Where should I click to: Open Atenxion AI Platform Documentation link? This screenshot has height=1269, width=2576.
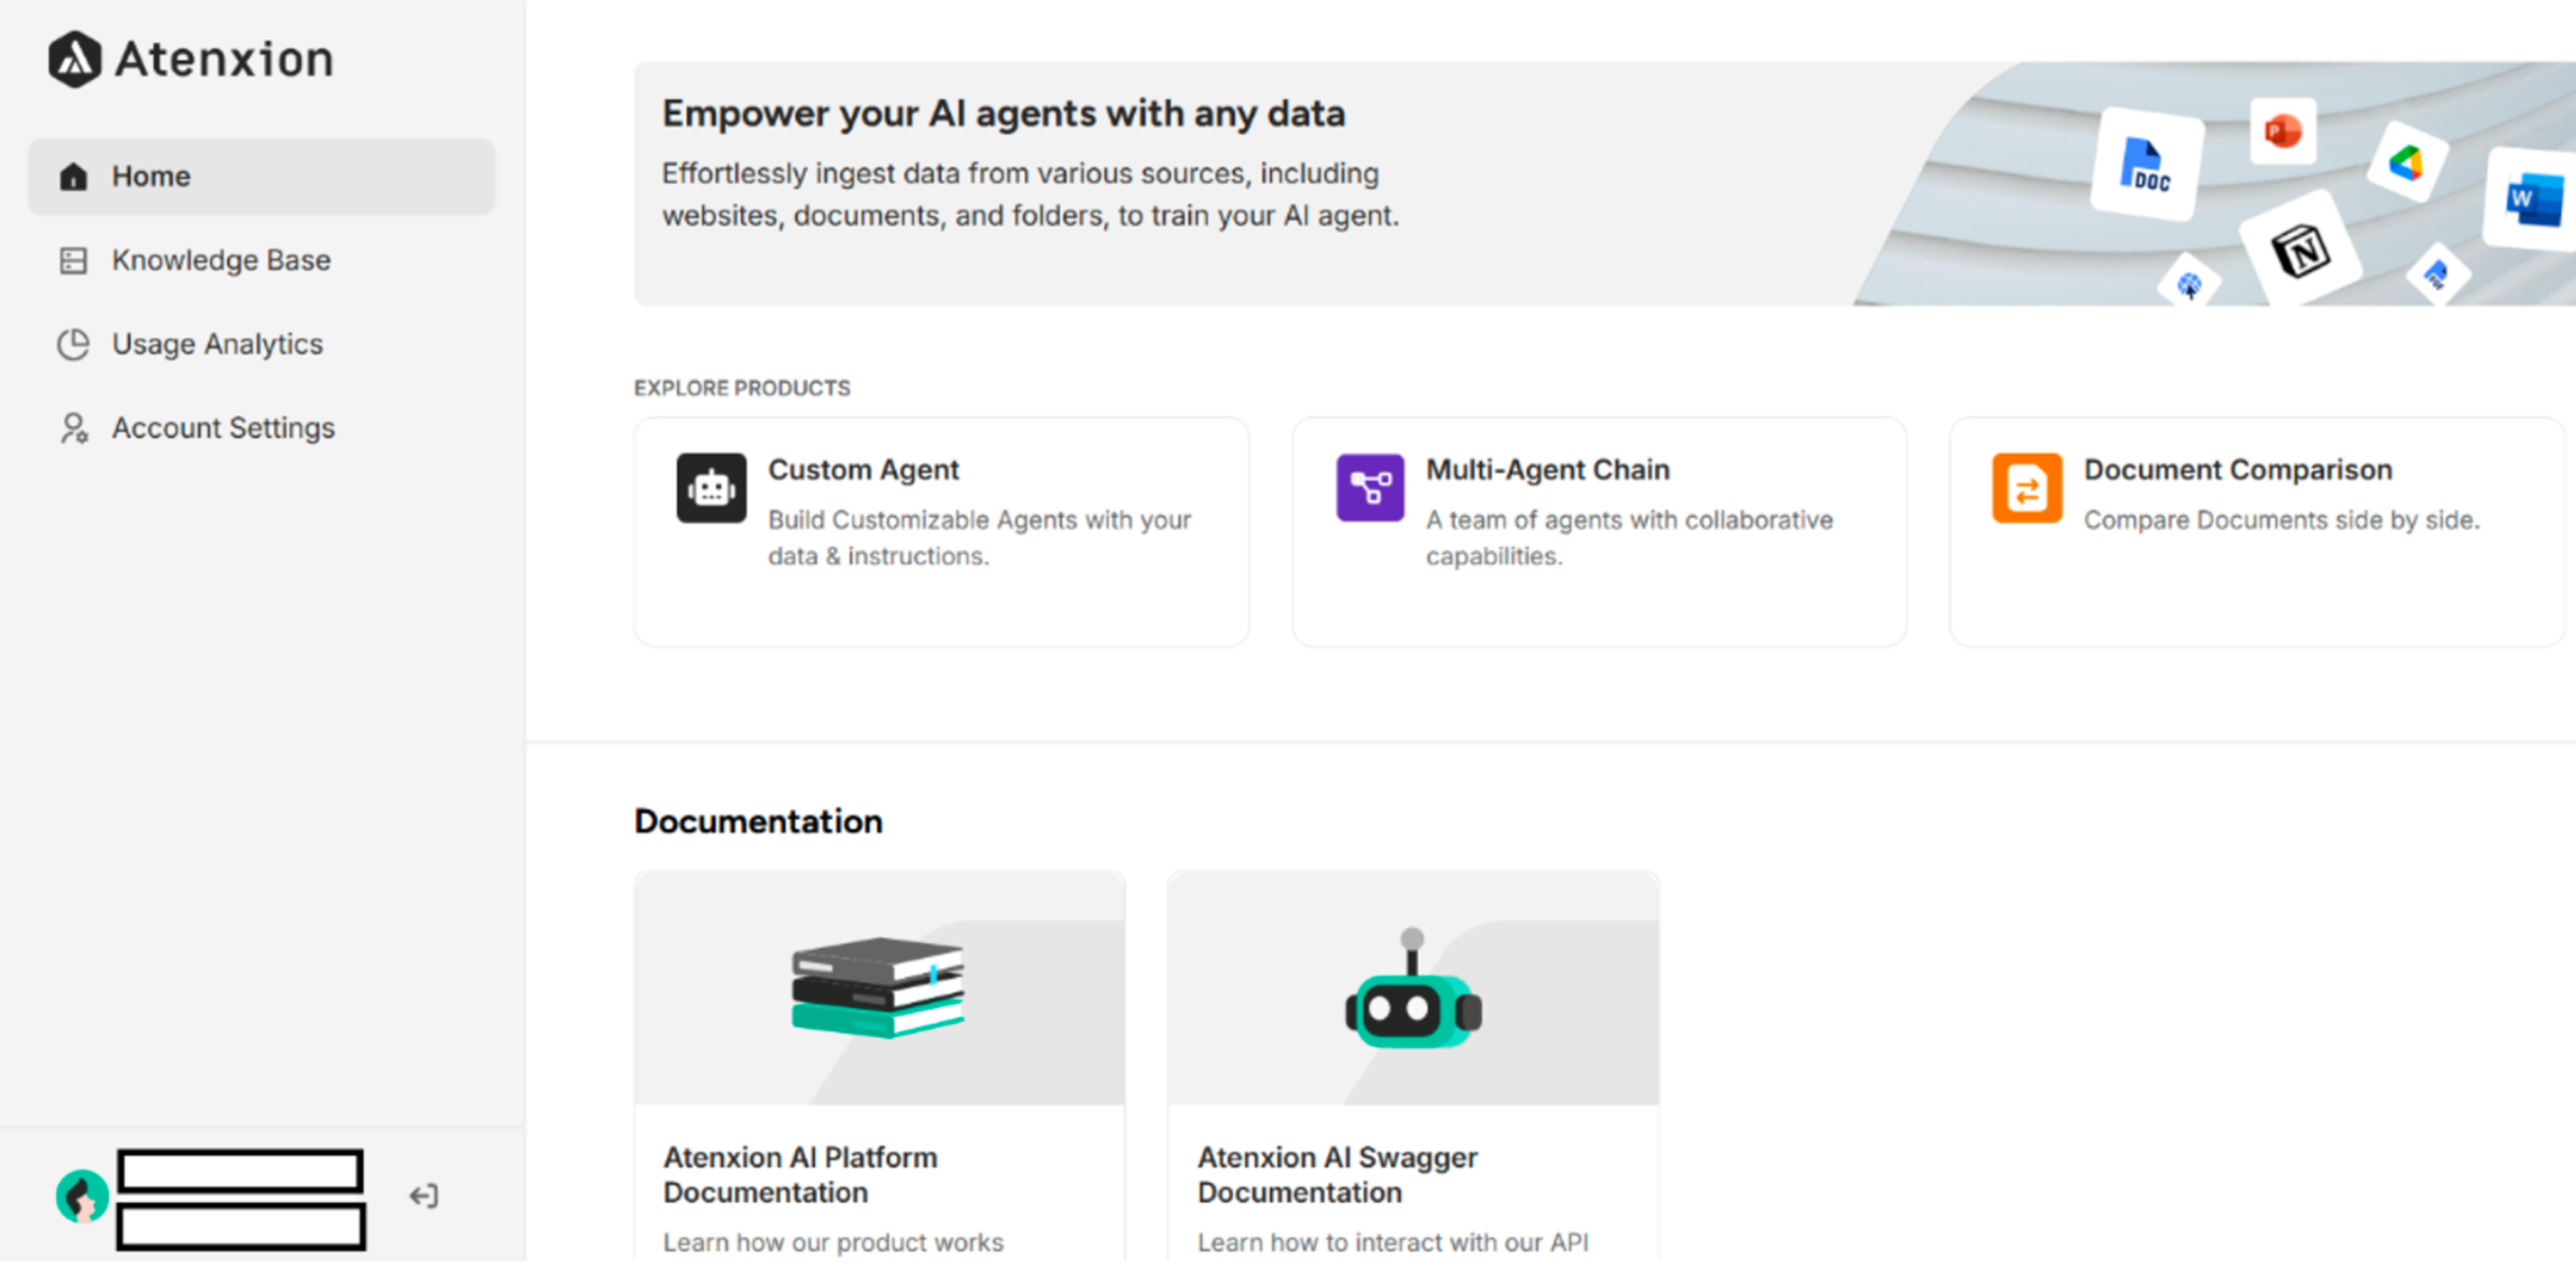800,1176
